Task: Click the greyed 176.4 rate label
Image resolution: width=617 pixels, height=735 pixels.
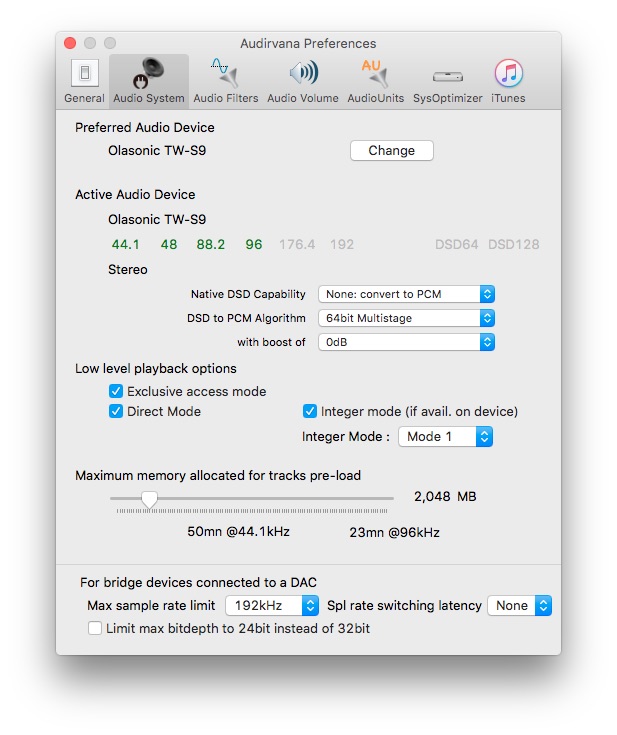Action: coord(297,244)
